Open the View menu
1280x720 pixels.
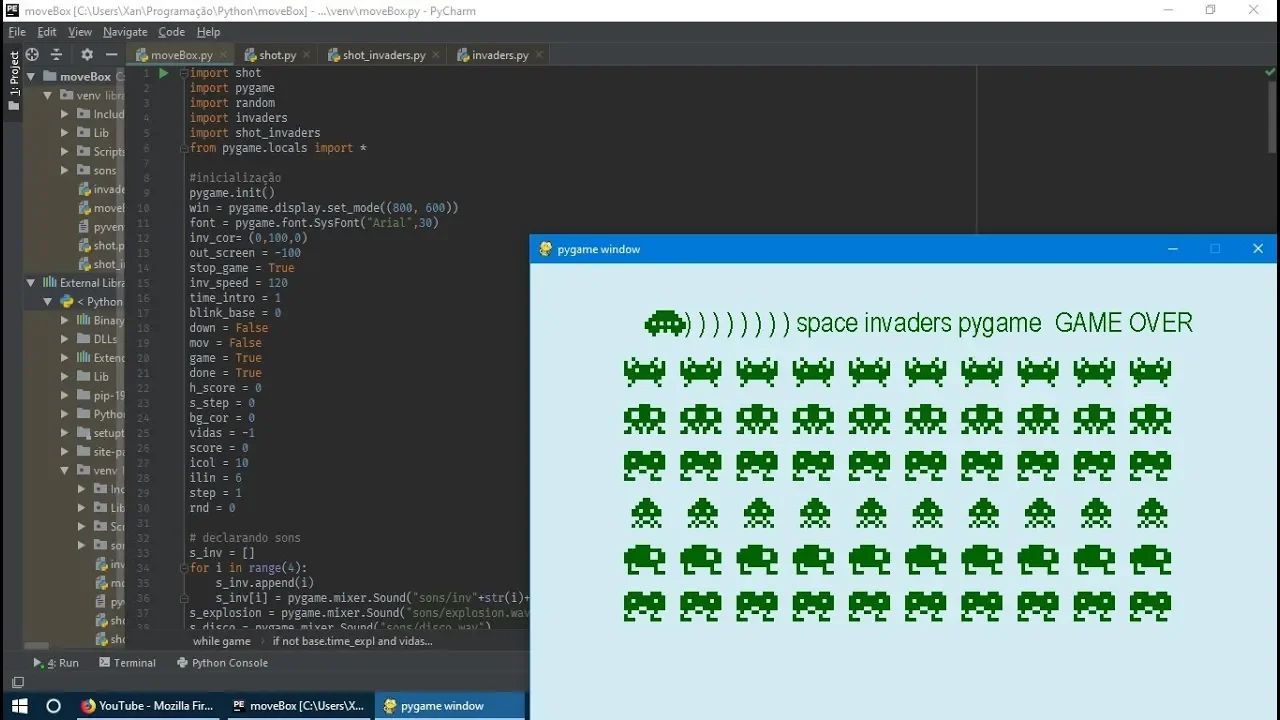click(x=80, y=32)
